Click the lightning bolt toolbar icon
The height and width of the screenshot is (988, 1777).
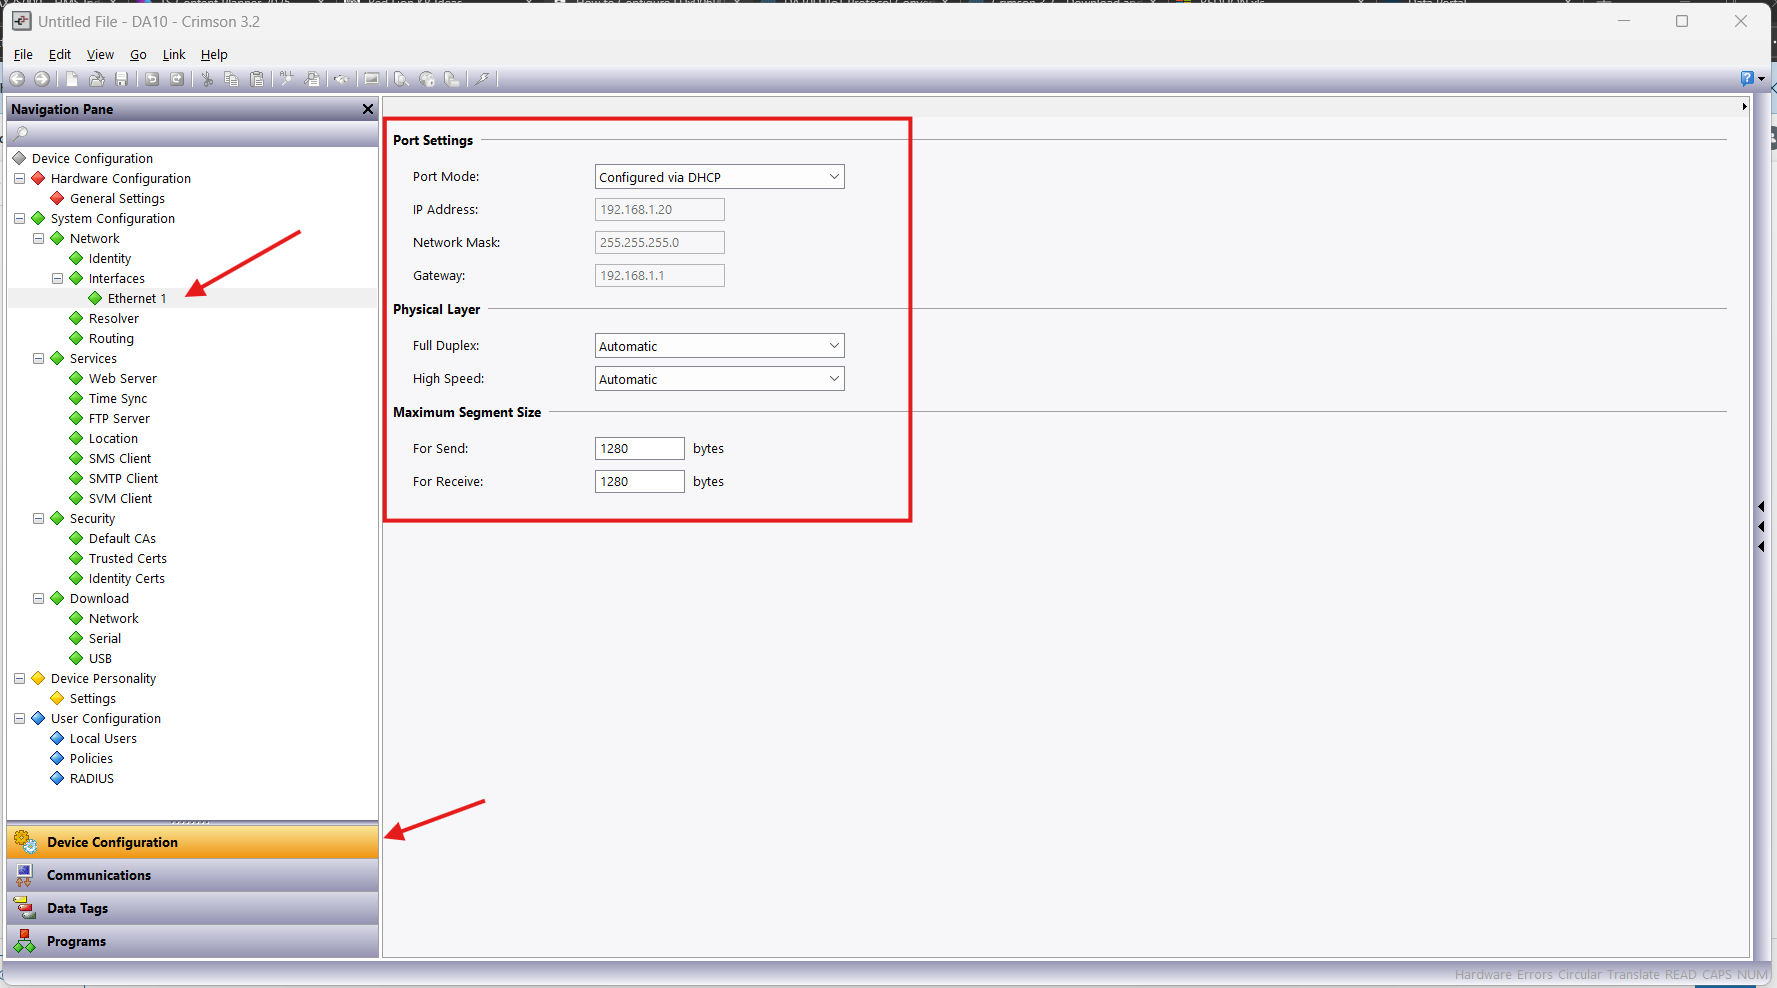point(481,79)
